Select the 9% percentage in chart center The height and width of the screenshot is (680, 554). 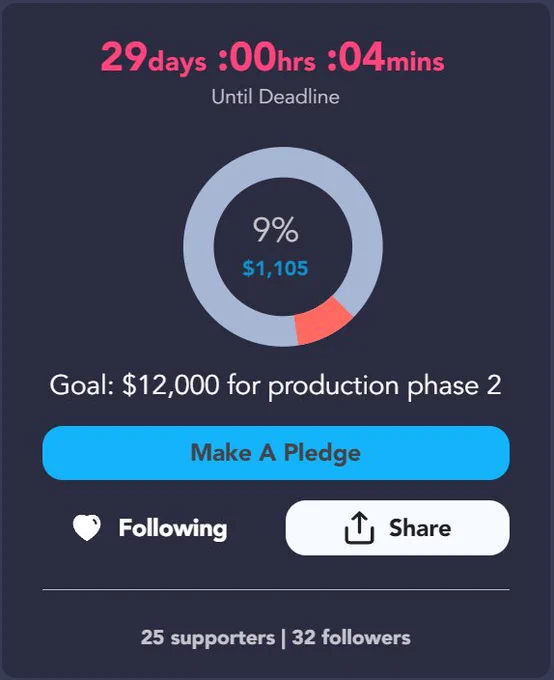[x=275, y=230]
